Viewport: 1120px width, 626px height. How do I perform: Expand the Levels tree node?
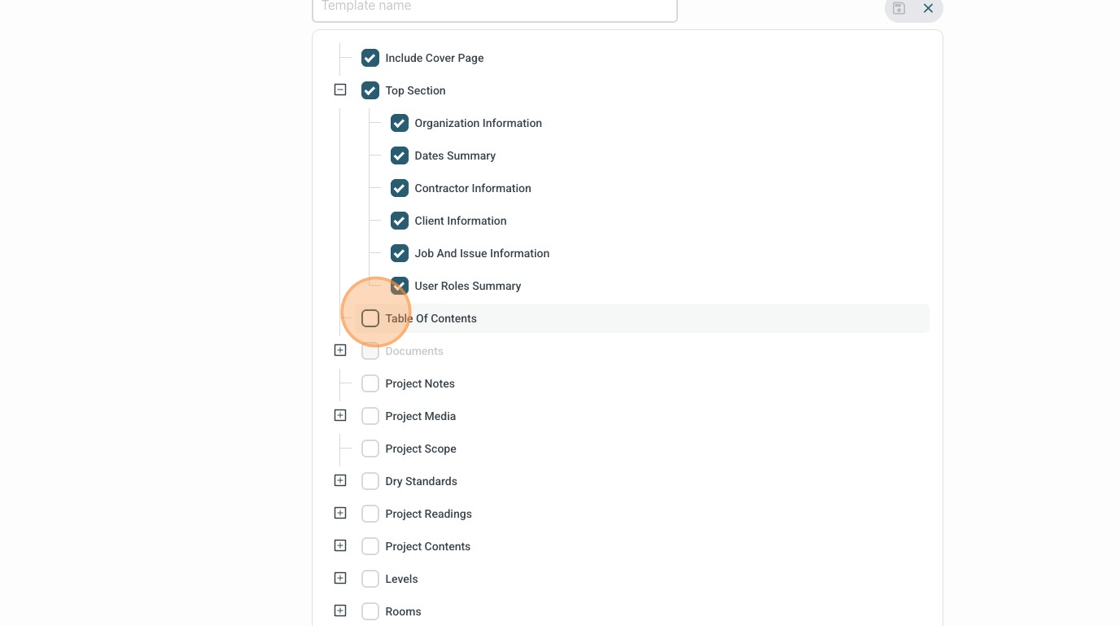(x=340, y=579)
